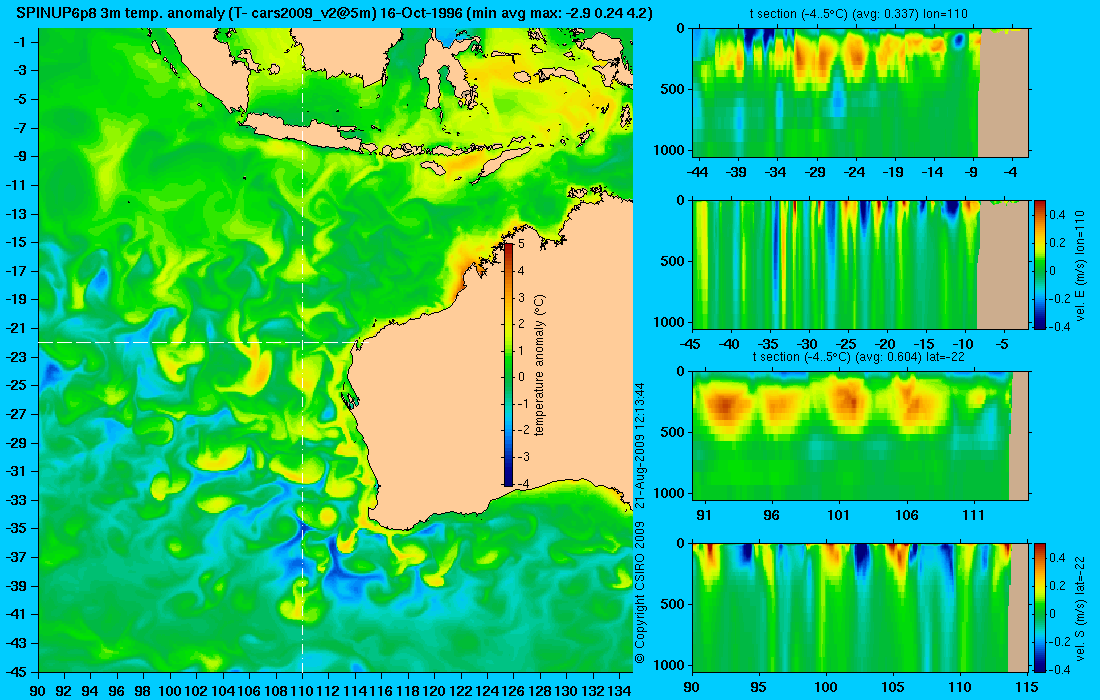Click the '122' longitude tick under main map

tap(461, 691)
